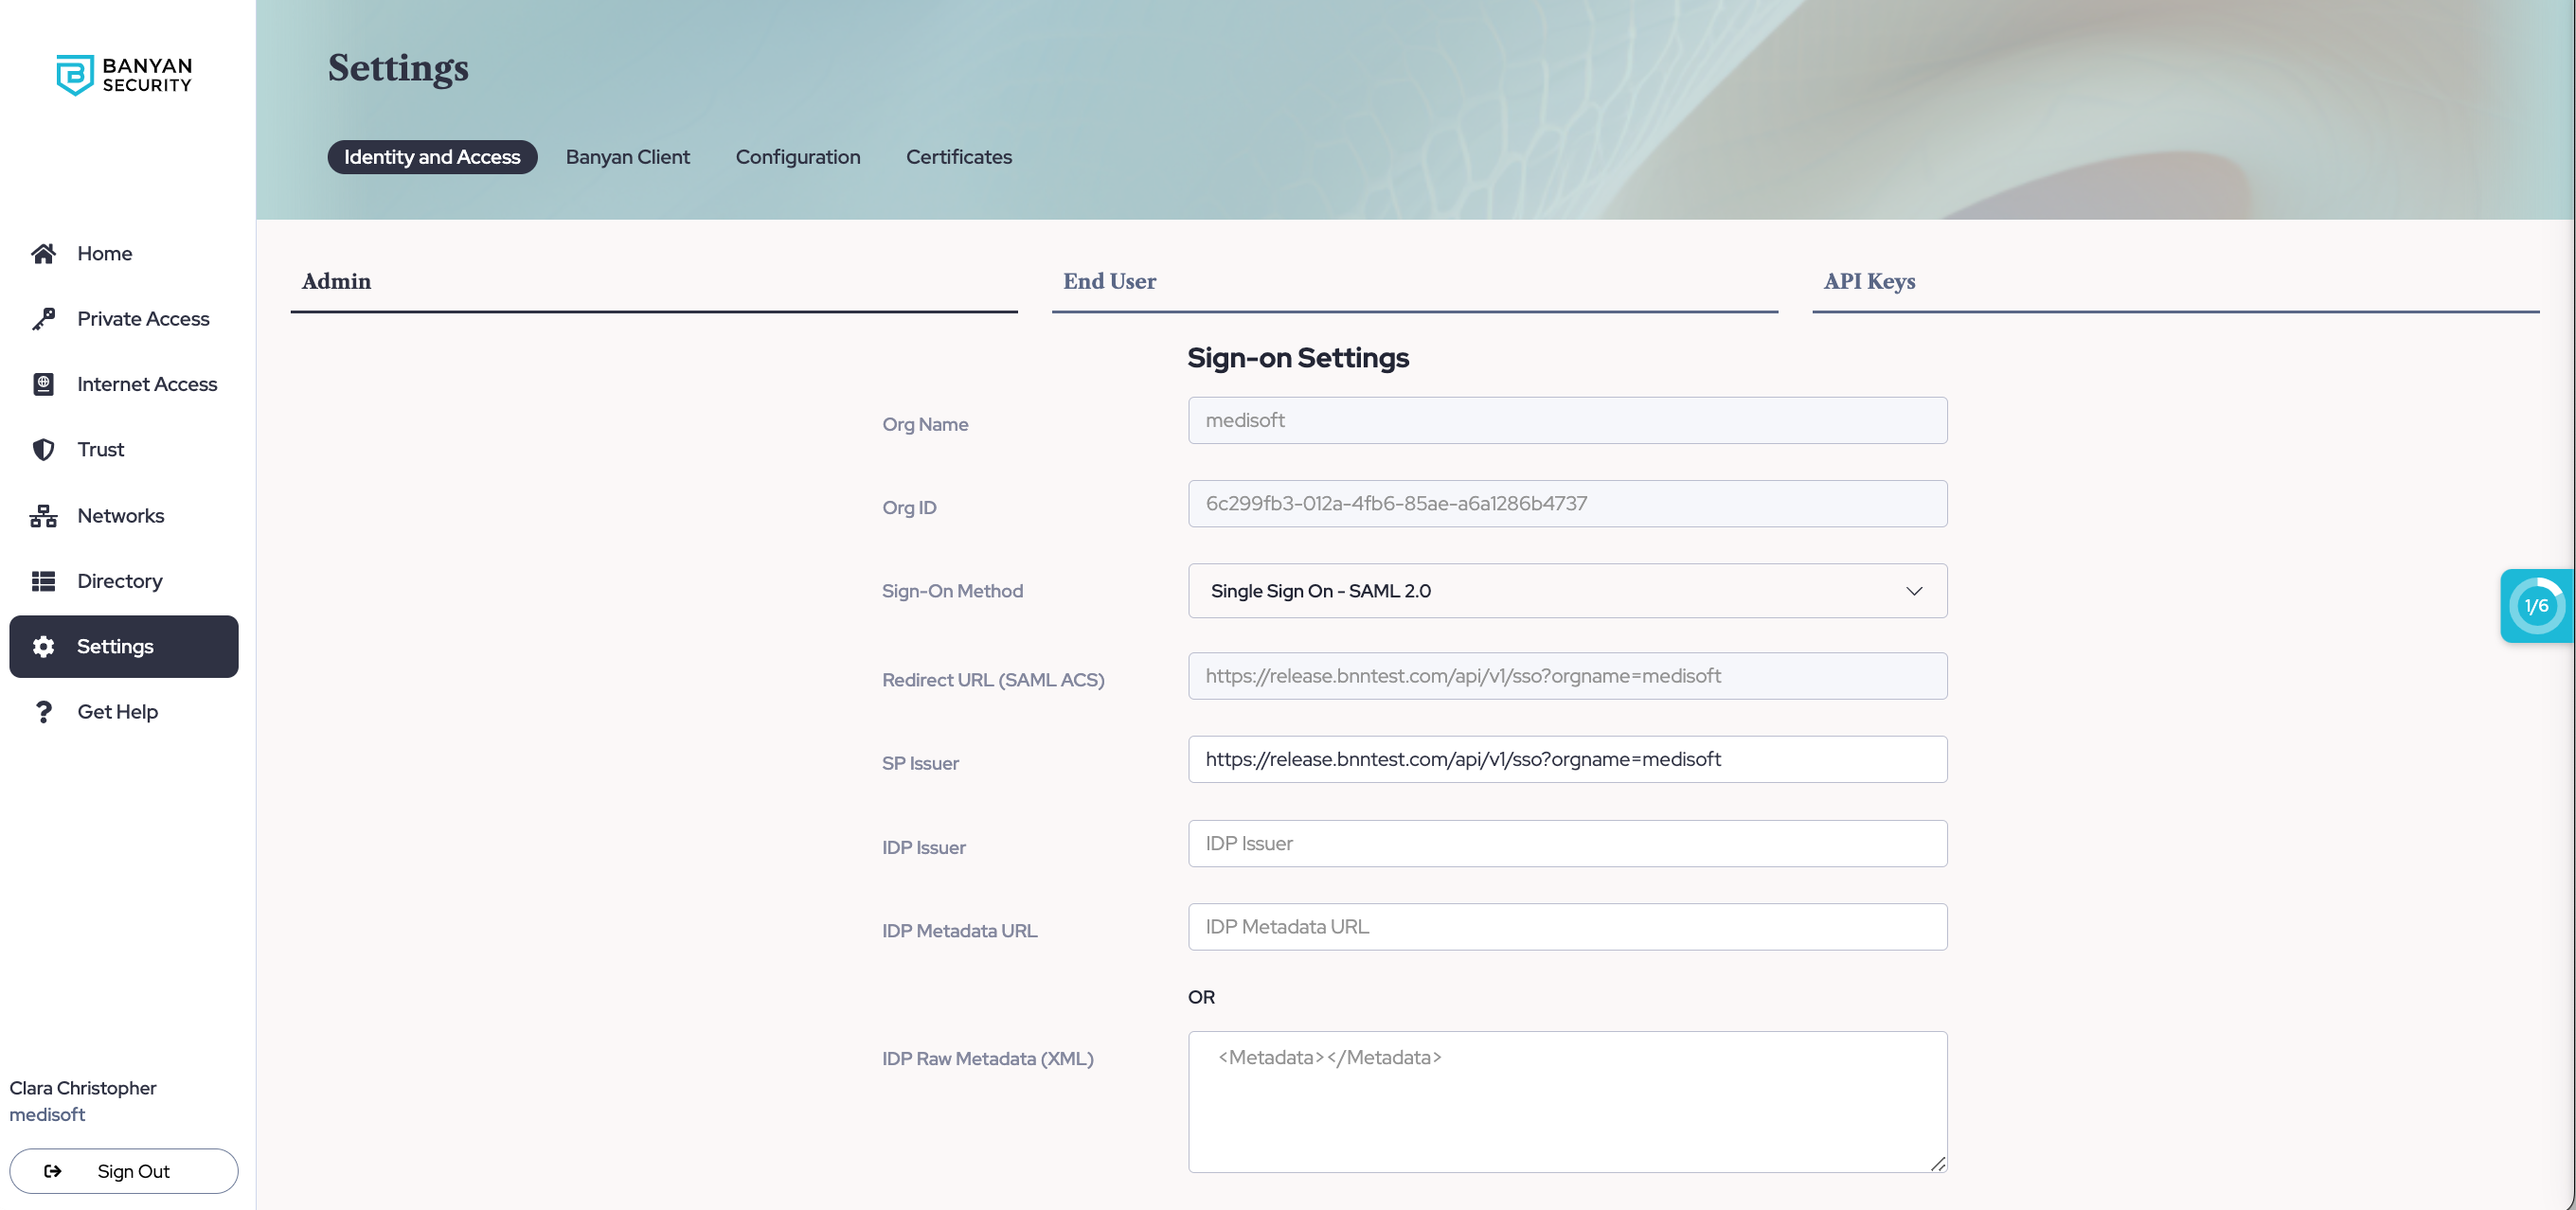
Task: Click the Get Help question mark icon
Action: [43, 712]
